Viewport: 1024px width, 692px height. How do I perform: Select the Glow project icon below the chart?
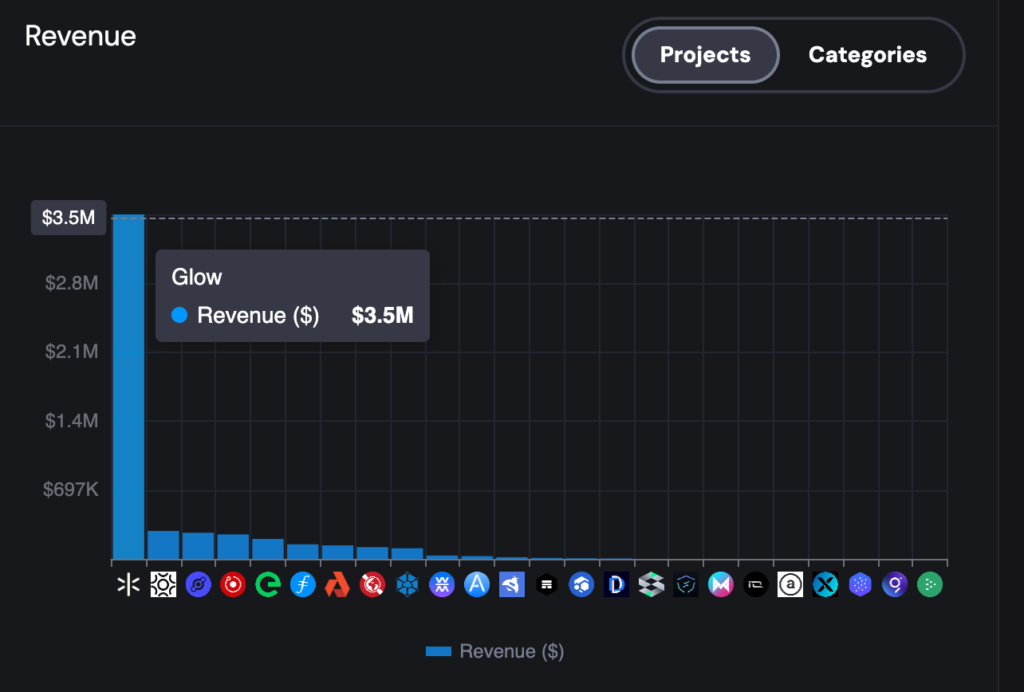(x=127, y=584)
